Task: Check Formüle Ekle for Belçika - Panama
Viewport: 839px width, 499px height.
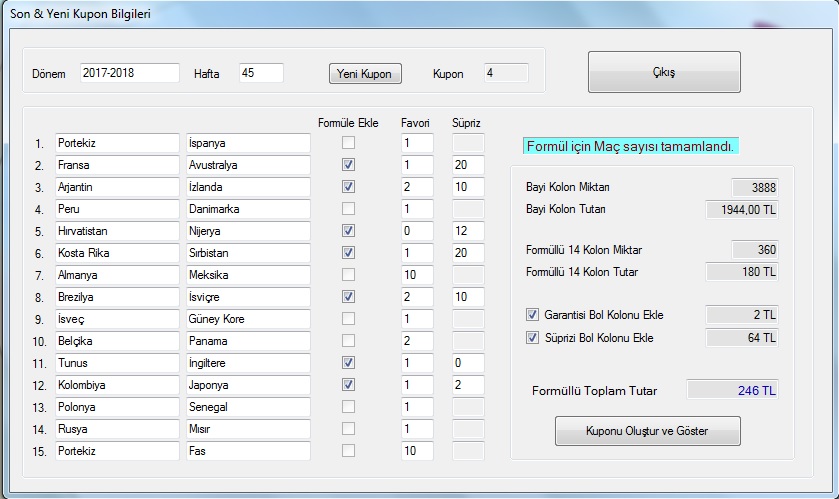Action: tap(348, 340)
